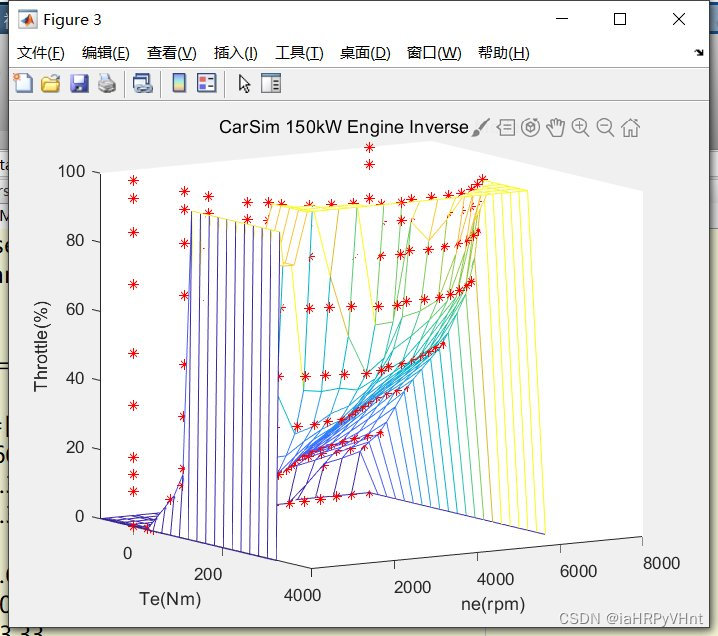
Task: Click the Throttle(%) axis label
Action: pyautogui.click(x=41, y=346)
